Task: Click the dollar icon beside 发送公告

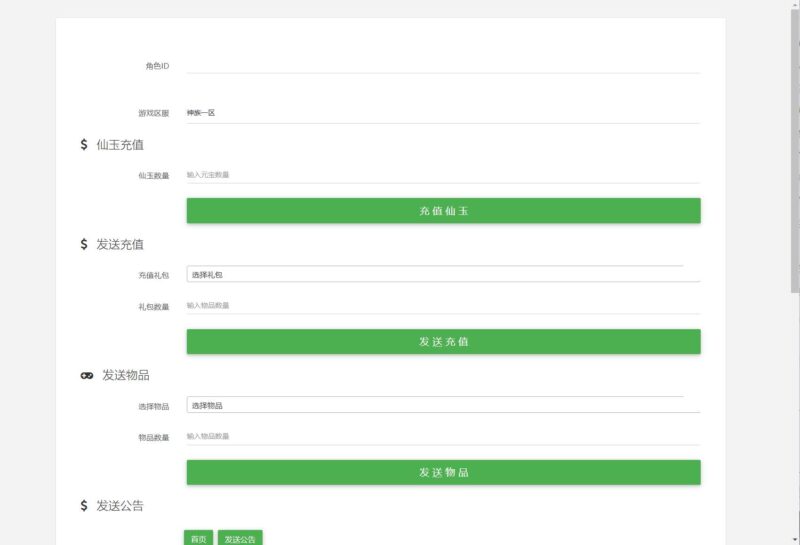Action: [x=84, y=506]
